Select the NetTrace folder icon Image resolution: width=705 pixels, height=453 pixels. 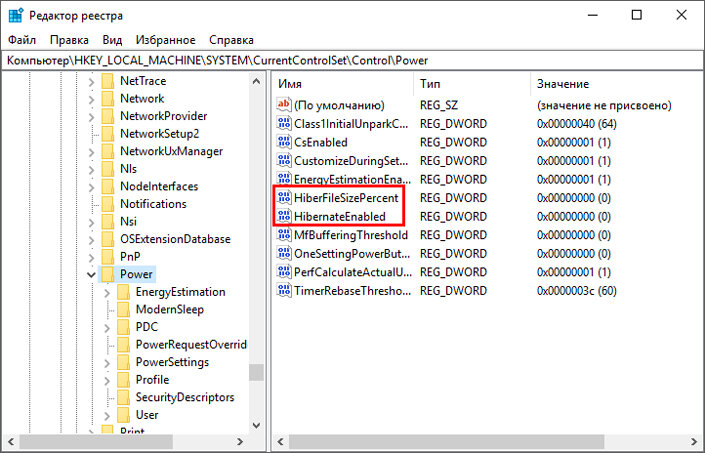[x=108, y=81]
